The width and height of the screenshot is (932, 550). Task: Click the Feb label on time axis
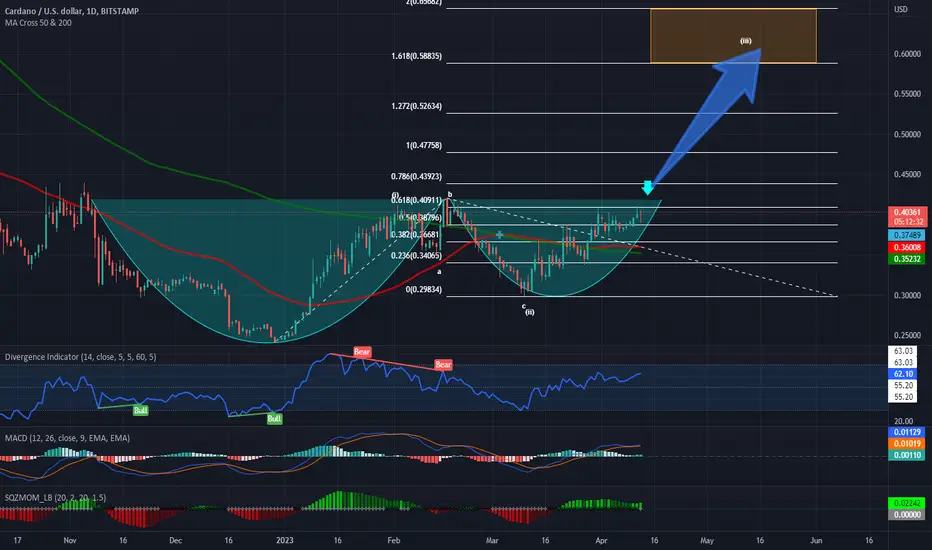(x=393, y=540)
